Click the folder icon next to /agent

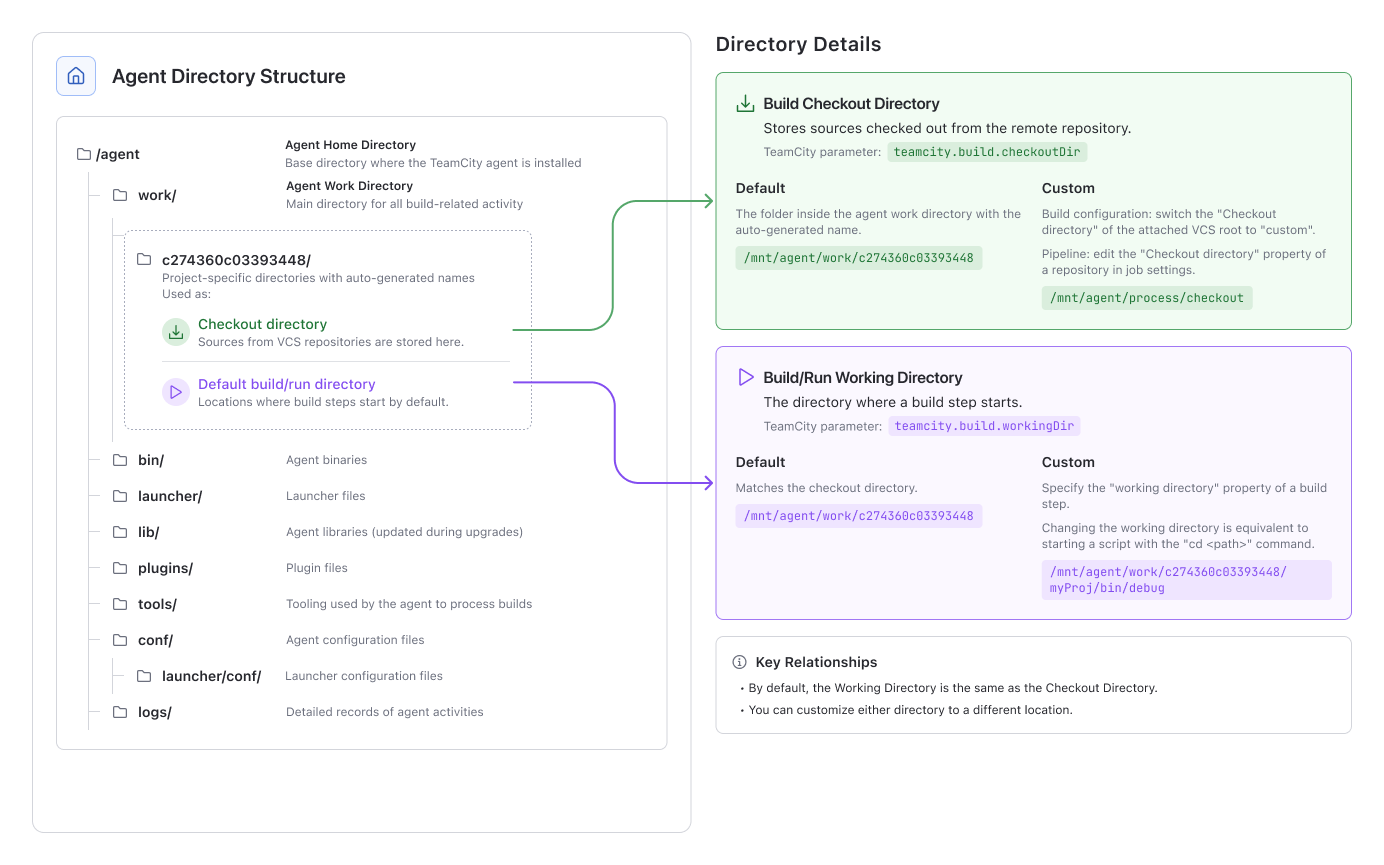pyautogui.click(x=84, y=154)
